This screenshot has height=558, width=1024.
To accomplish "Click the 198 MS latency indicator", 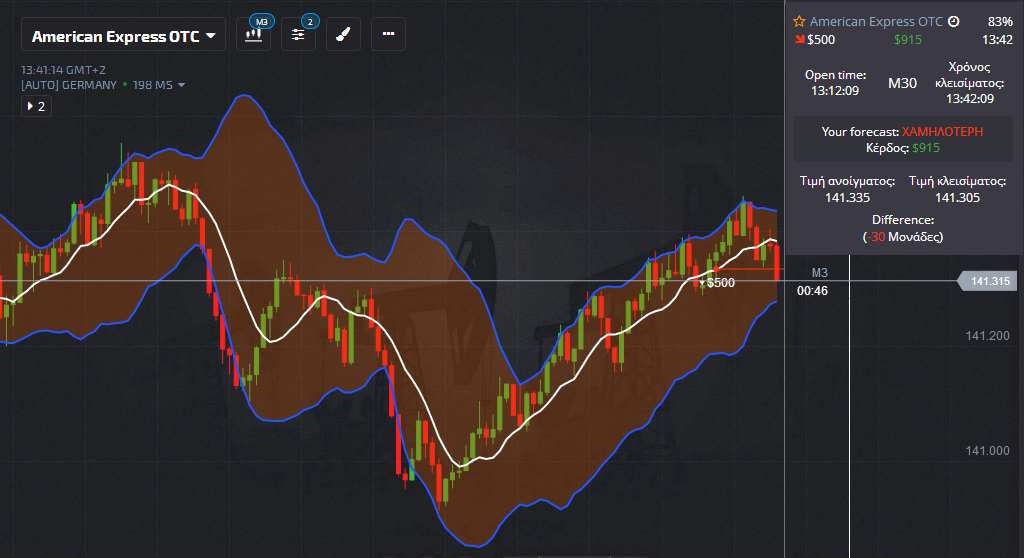I will coord(153,85).
